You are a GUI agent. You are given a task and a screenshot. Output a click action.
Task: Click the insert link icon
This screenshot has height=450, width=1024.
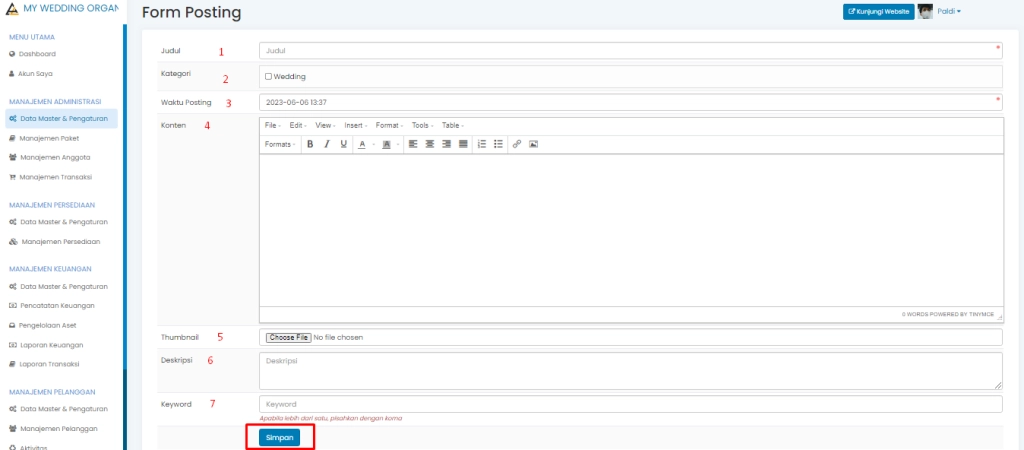(517, 144)
